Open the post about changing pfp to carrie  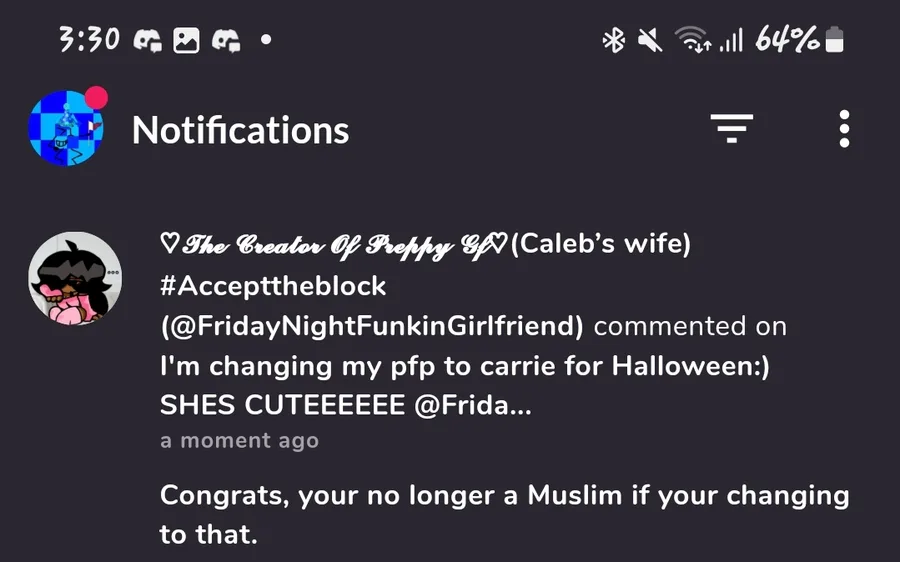[x=465, y=366]
